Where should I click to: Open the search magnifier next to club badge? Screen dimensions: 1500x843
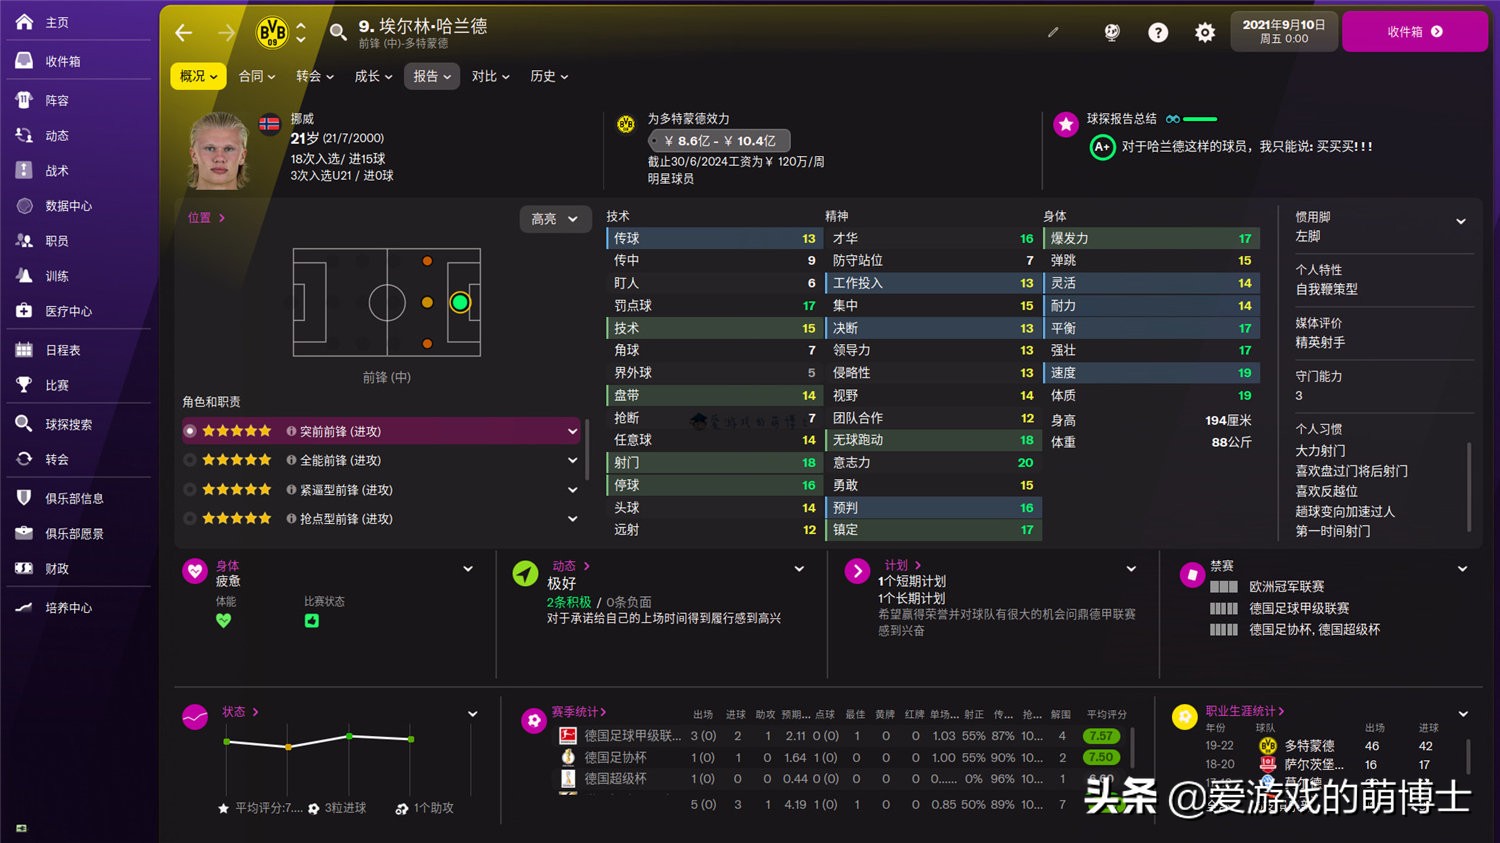[339, 32]
